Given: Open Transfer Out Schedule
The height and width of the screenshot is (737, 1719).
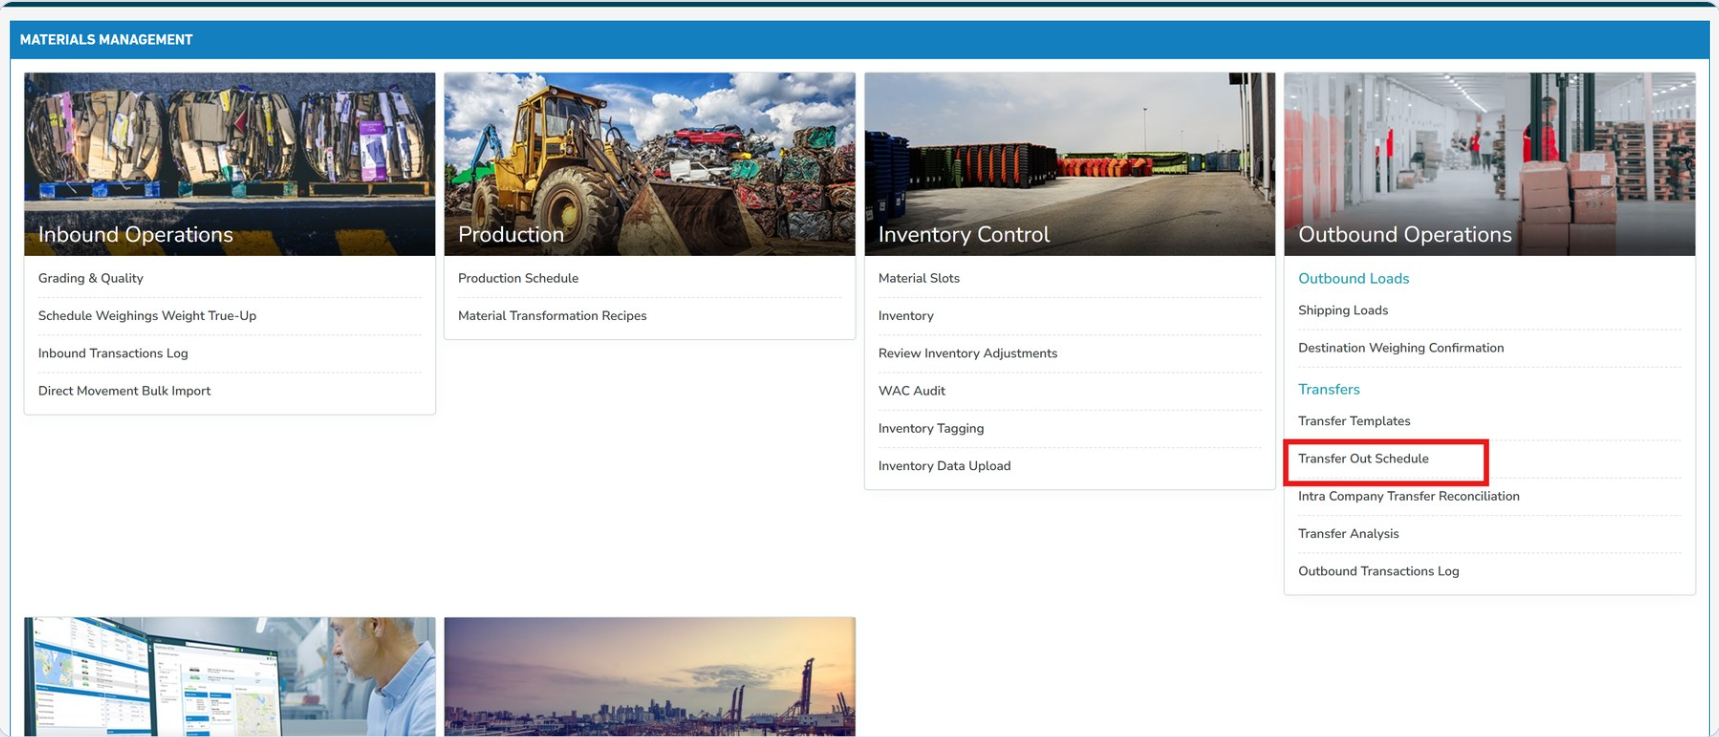Looking at the screenshot, I should point(1363,459).
